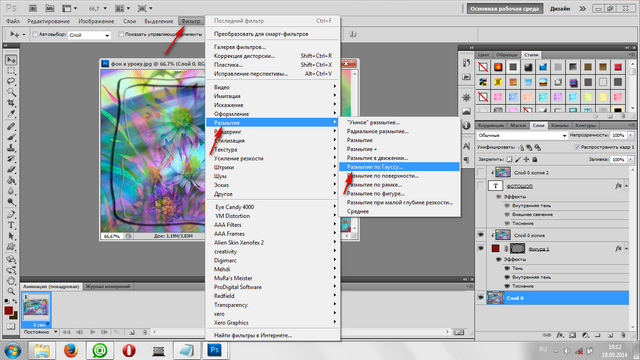Add a layer style via fx icon
The image size is (640, 360).
click(x=560, y=335)
